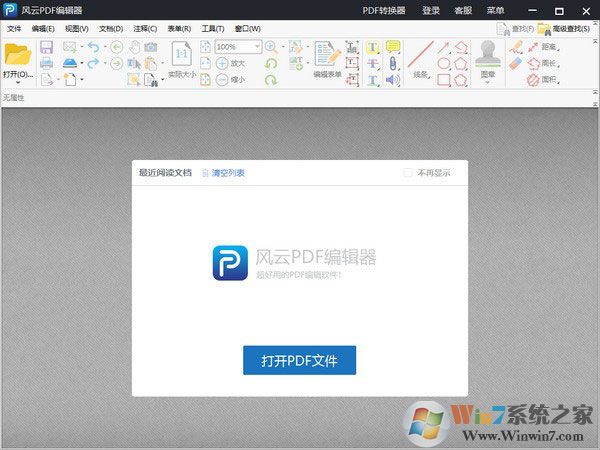Select the text selection tool
The width and height of the screenshot is (600, 450).
click(x=134, y=63)
